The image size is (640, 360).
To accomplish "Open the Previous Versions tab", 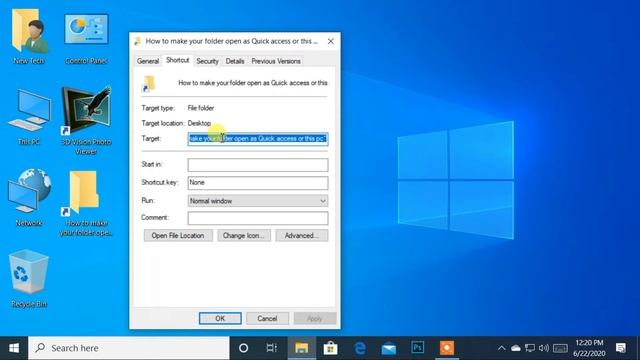I will (x=276, y=61).
